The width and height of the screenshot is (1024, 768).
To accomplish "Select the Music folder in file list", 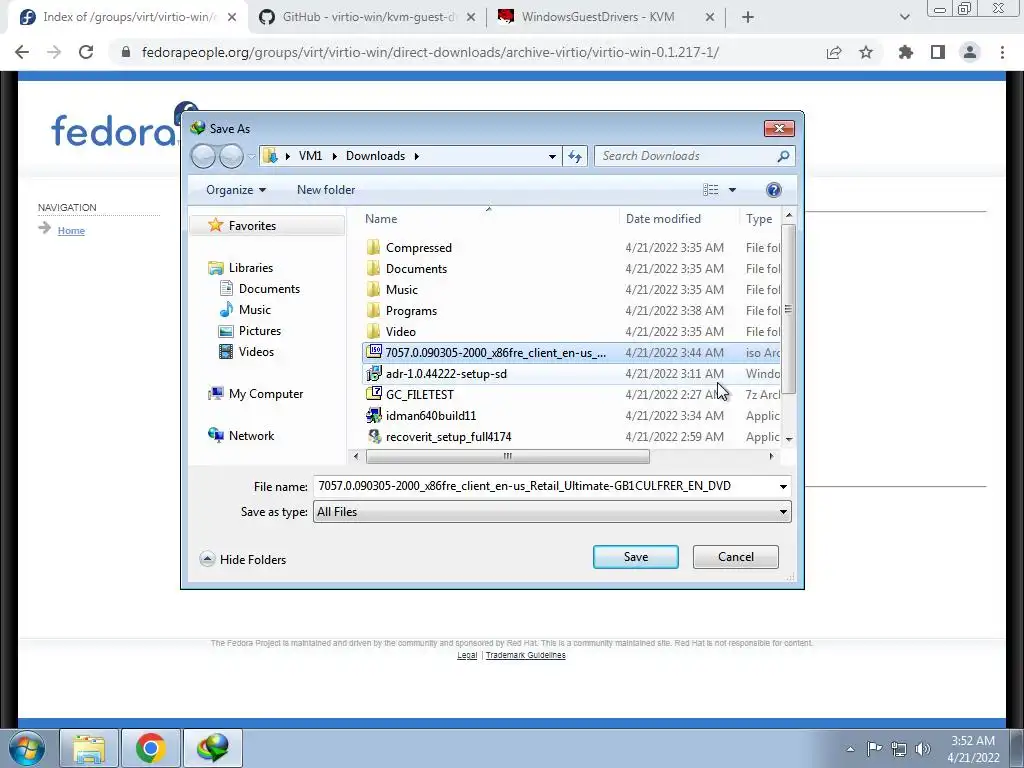I will (401, 289).
